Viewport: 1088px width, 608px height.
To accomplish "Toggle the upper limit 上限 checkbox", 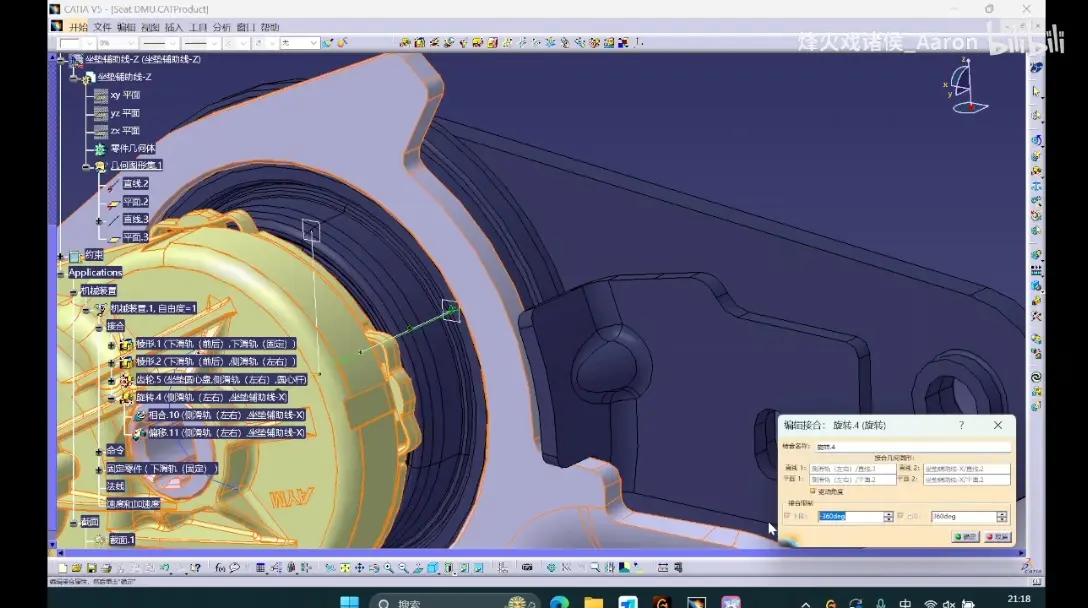I will 900,516.
